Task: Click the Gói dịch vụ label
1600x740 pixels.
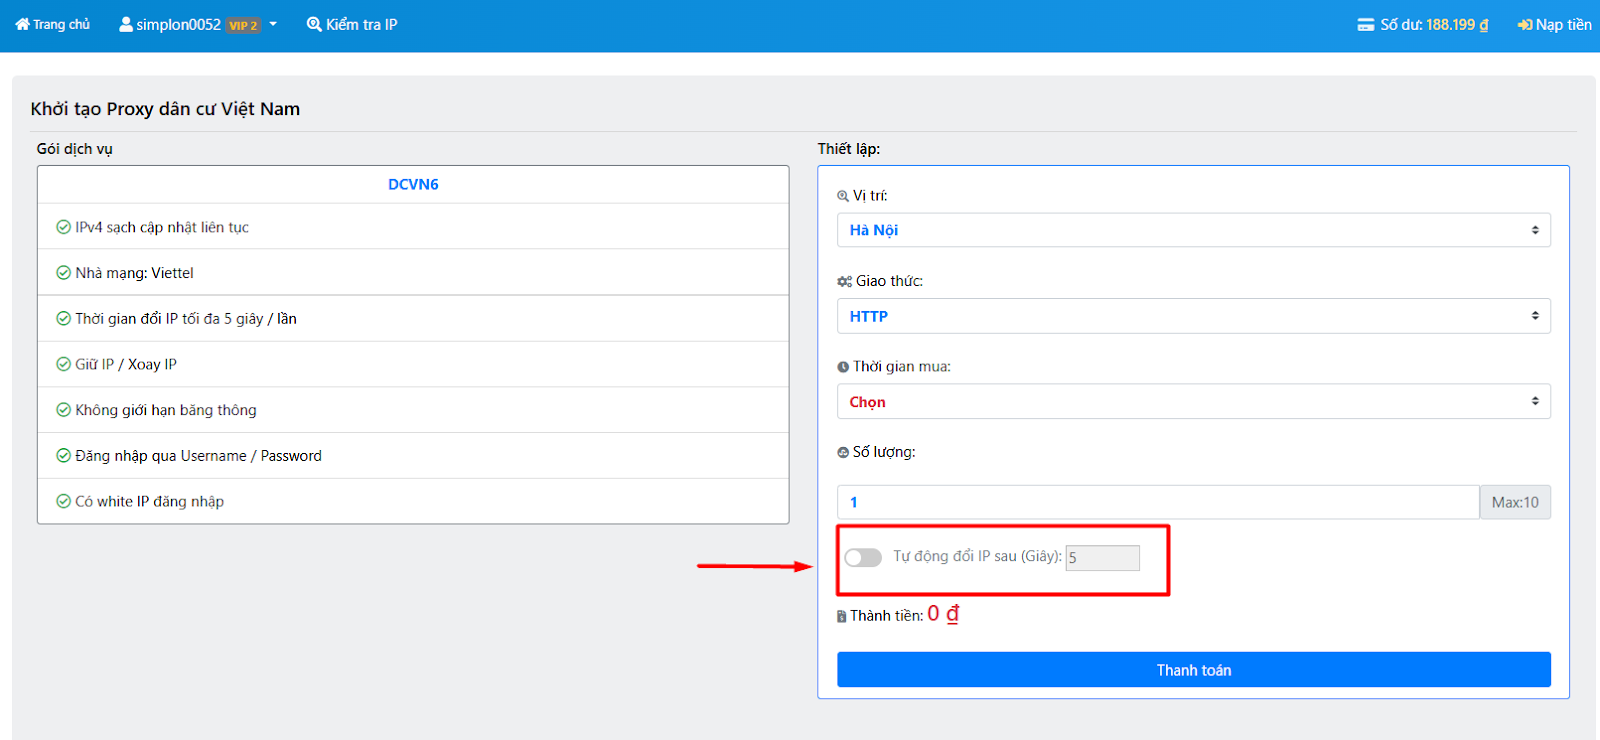Action: tap(75, 149)
